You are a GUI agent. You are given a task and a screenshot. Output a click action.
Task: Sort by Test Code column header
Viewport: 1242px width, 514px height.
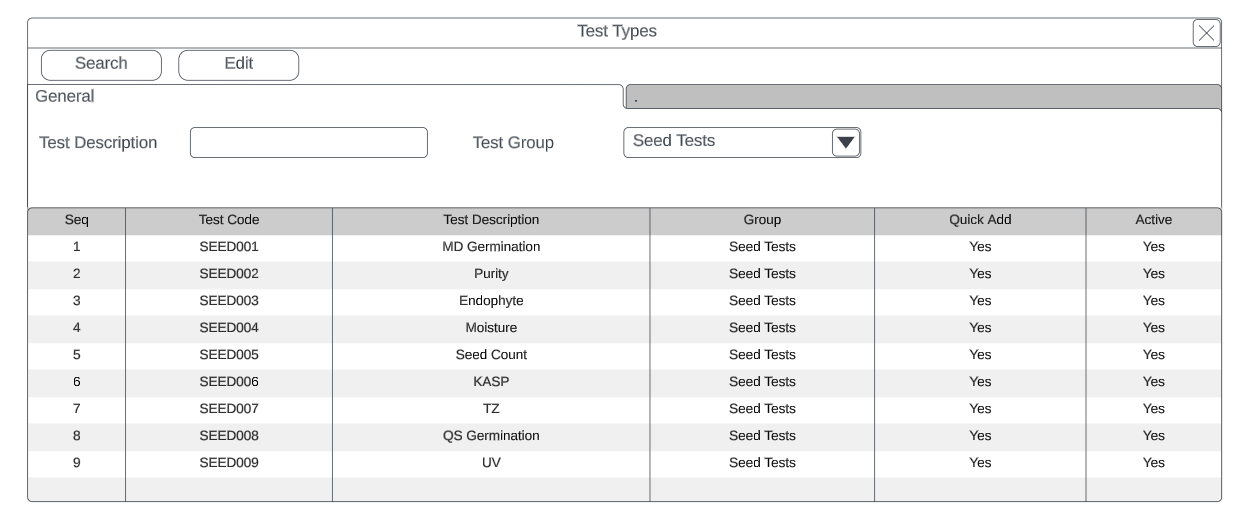click(229, 220)
